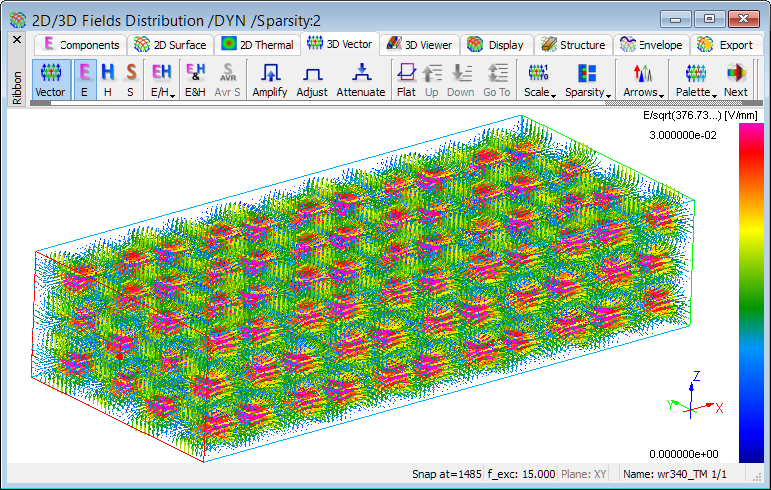Click the E&H fields icon
The width and height of the screenshot is (771, 490).
coord(196,80)
